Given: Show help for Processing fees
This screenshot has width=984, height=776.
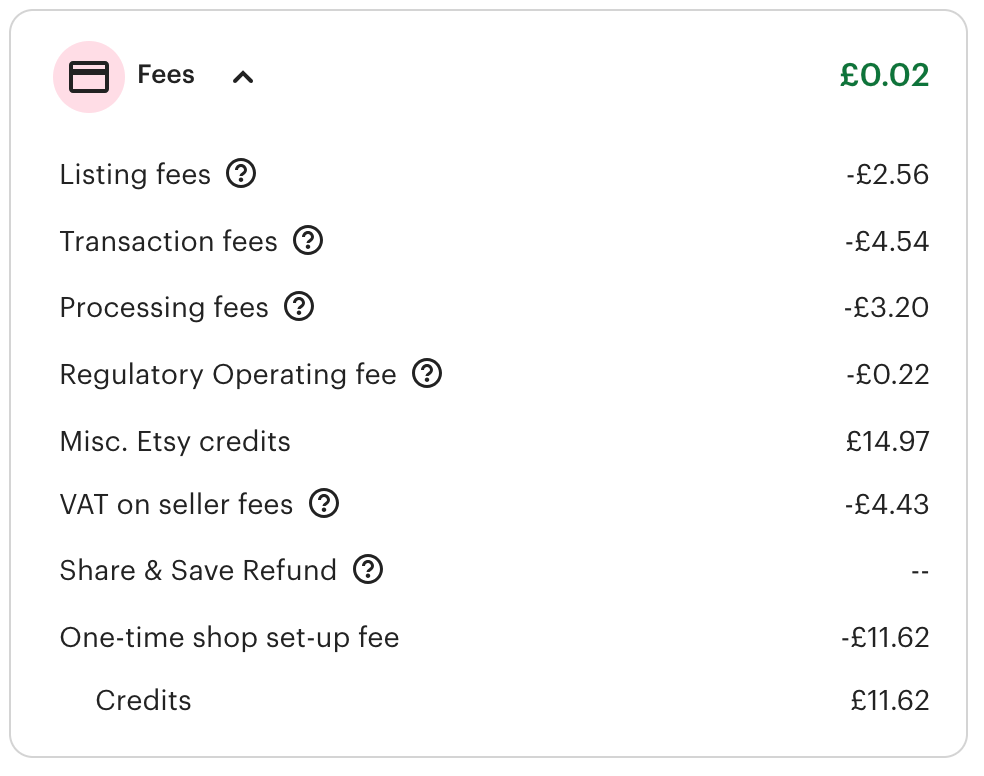Looking at the screenshot, I should click(x=299, y=307).
